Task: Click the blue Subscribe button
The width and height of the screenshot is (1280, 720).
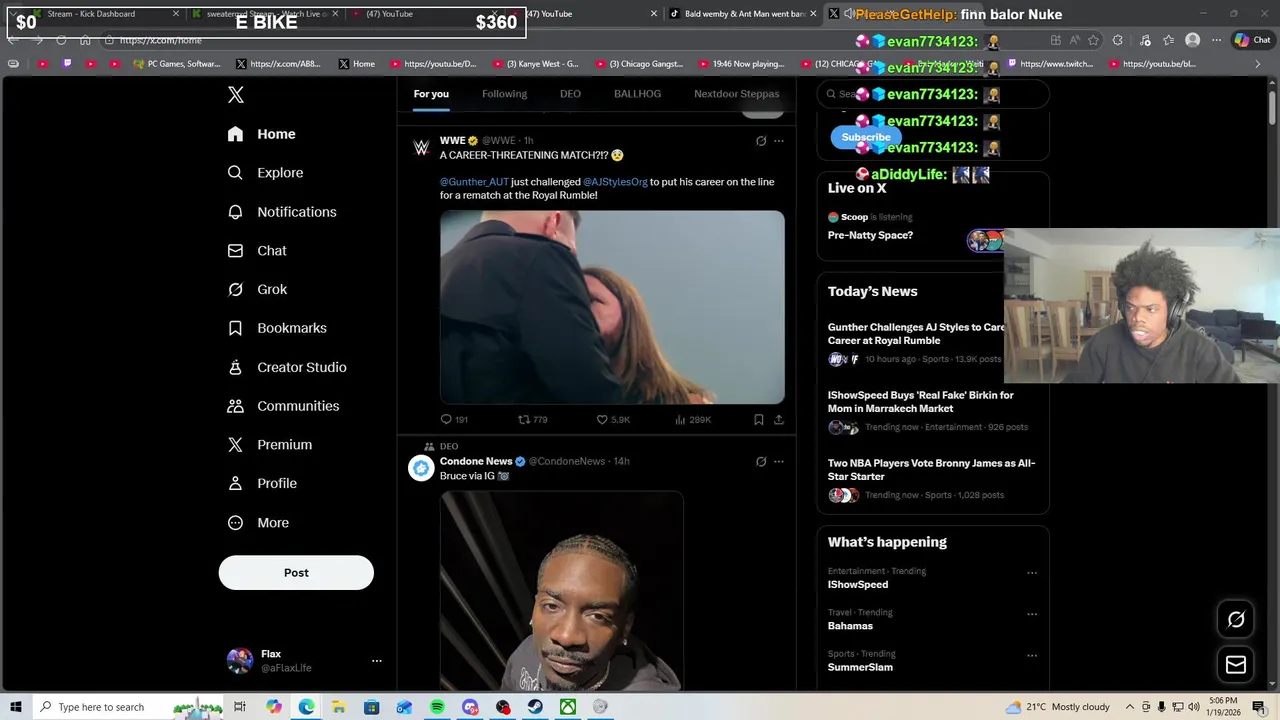Action: pyautogui.click(x=866, y=137)
